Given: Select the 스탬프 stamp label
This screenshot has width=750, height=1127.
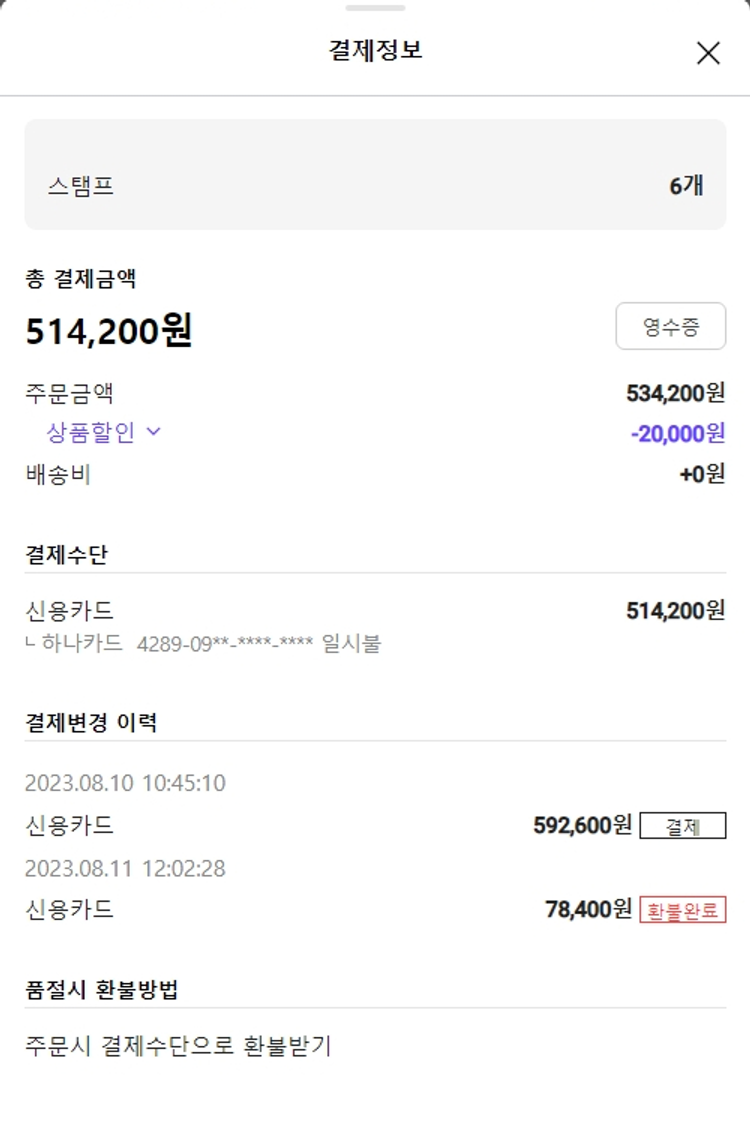Looking at the screenshot, I should click(x=80, y=186).
